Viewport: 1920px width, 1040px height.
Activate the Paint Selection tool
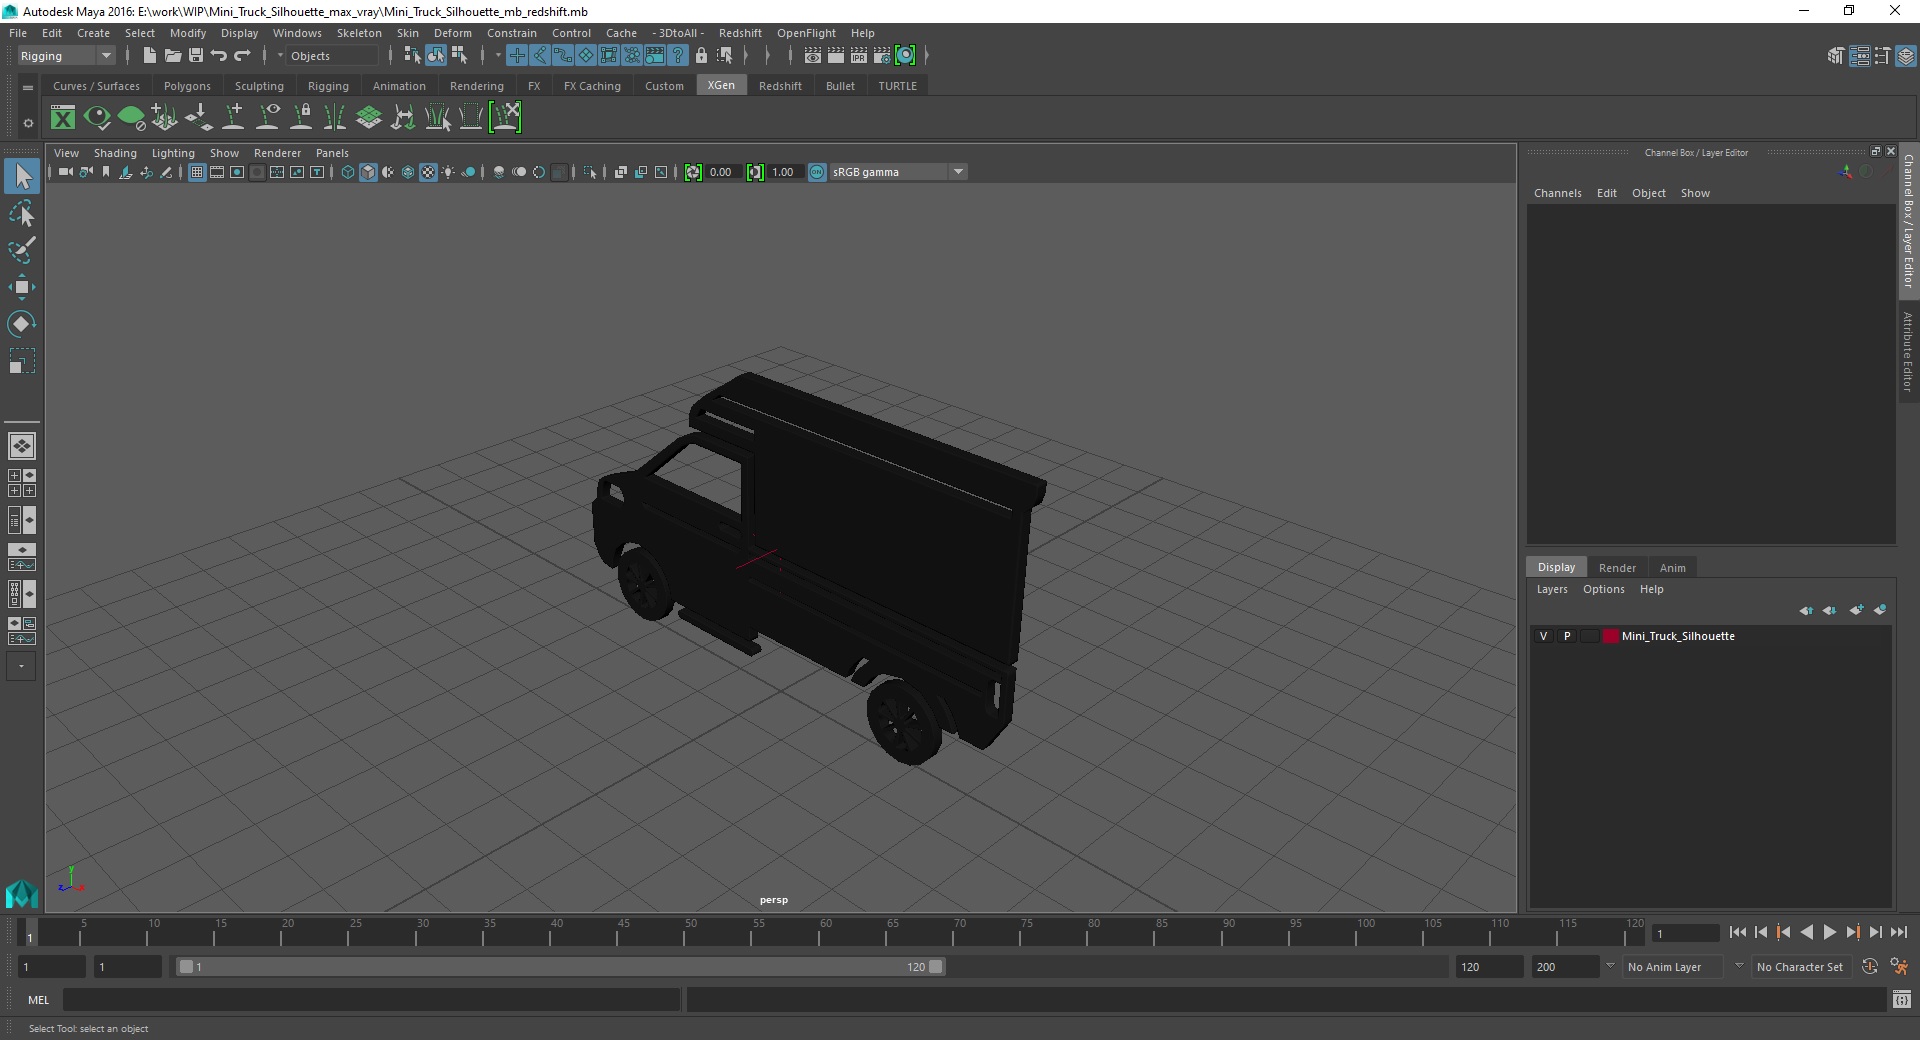[22, 250]
